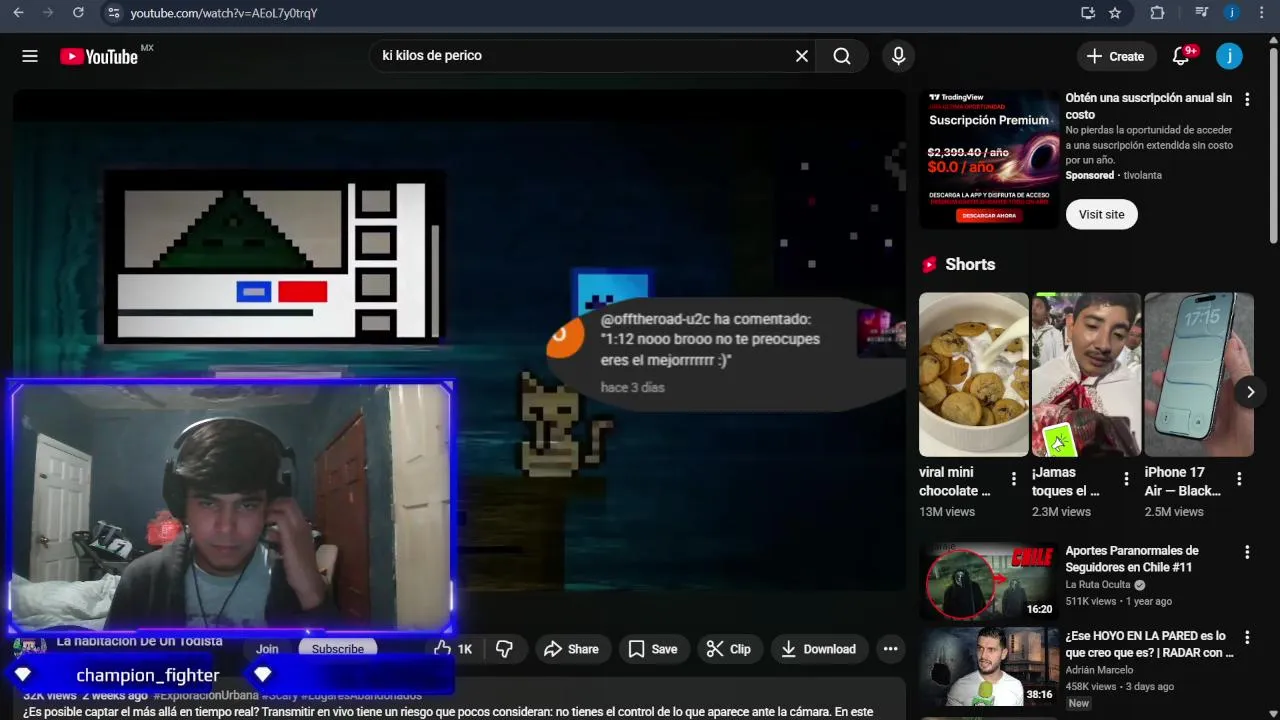
Task: Open options for viral mini chocolate short
Action: (x=1014, y=479)
